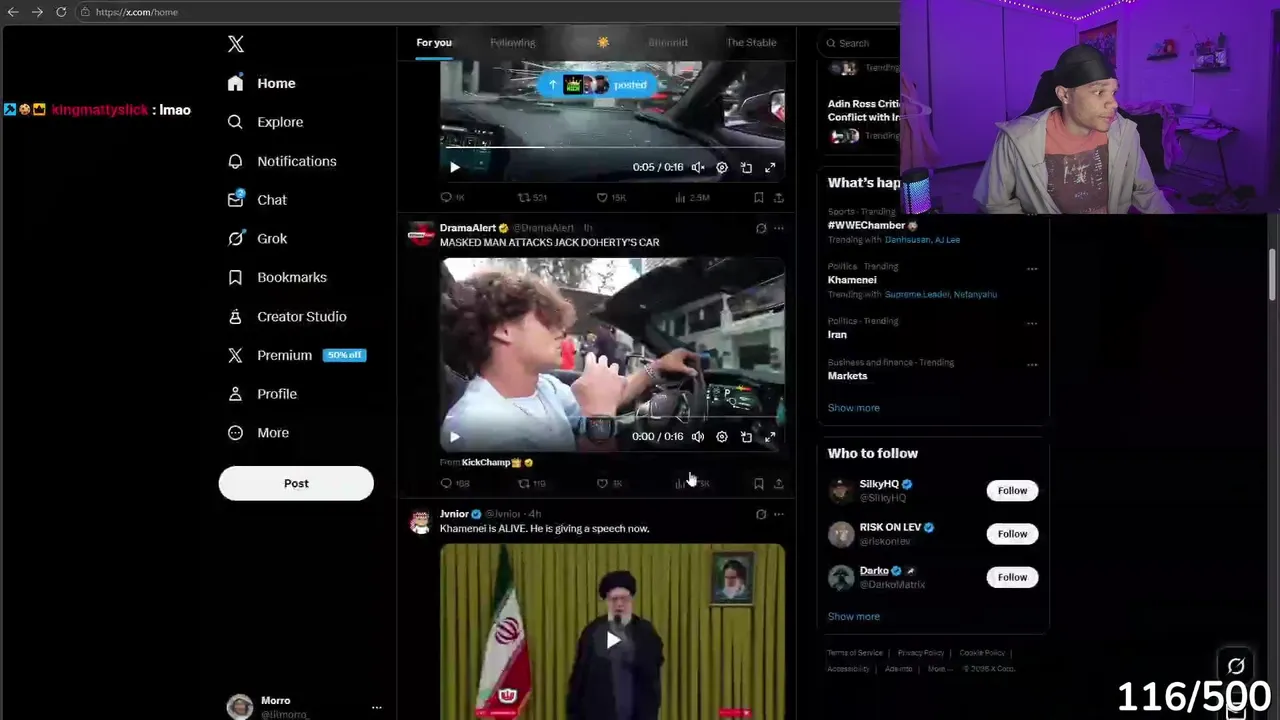Open Iran trend more options
This screenshot has height=720, width=1280.
[x=1032, y=324]
